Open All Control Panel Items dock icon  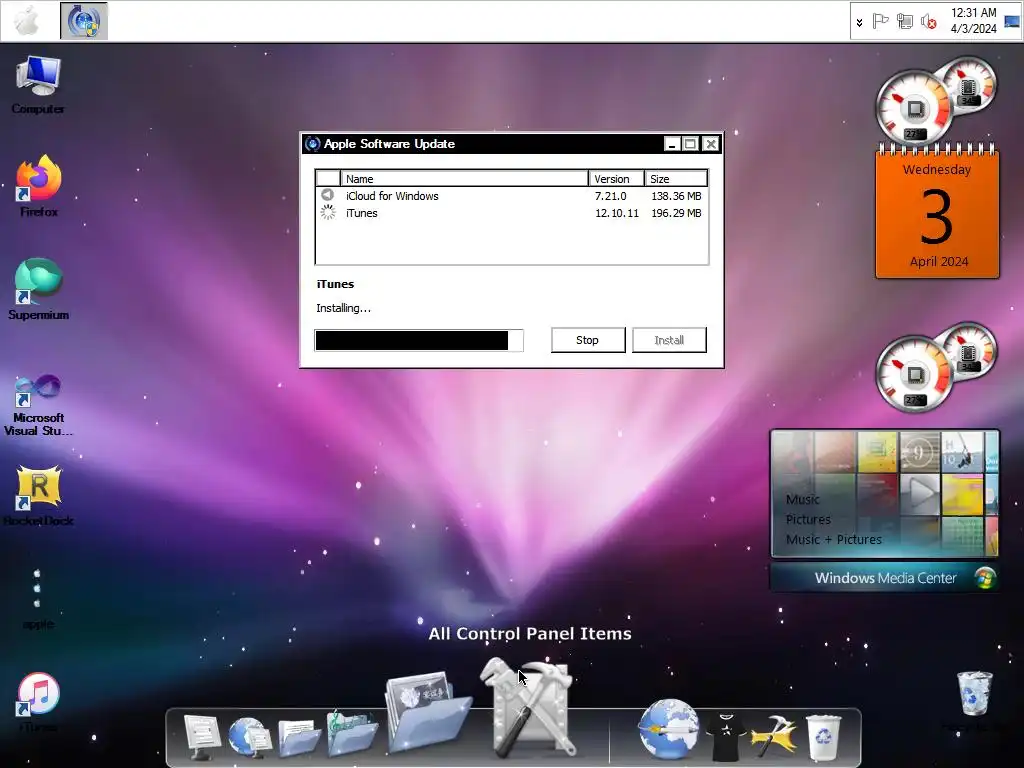pos(529,707)
